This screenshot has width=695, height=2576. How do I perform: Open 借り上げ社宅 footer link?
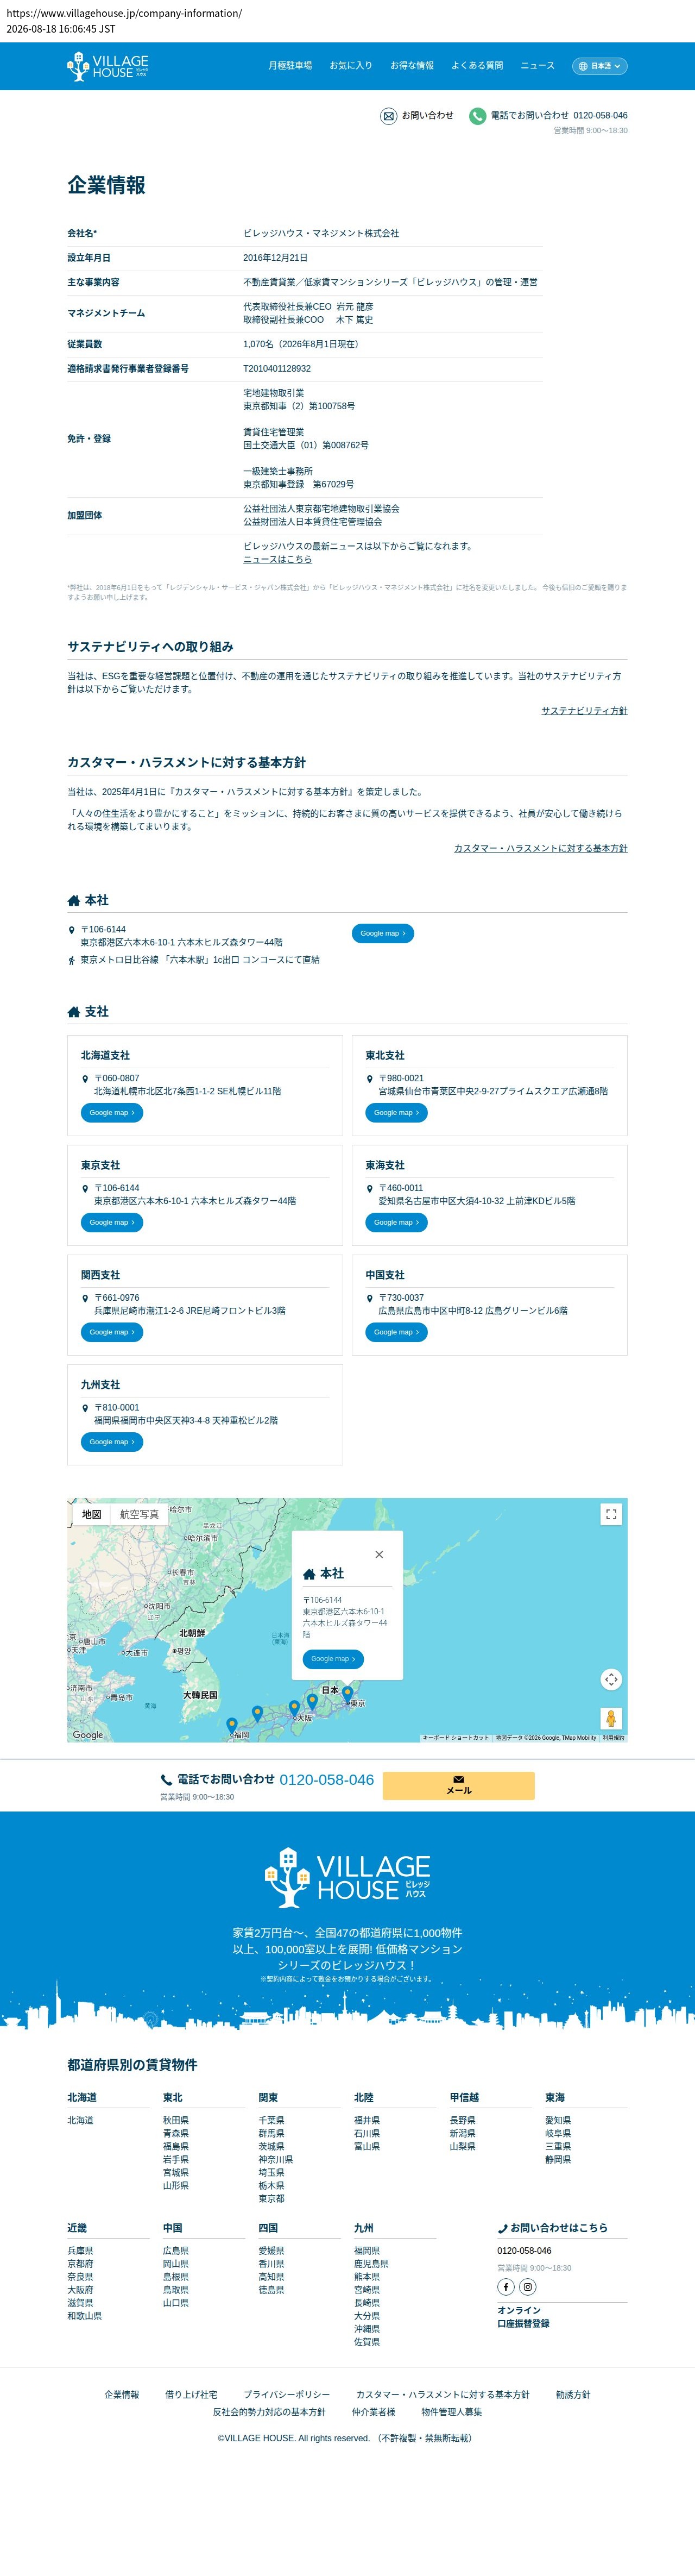coord(191,2394)
